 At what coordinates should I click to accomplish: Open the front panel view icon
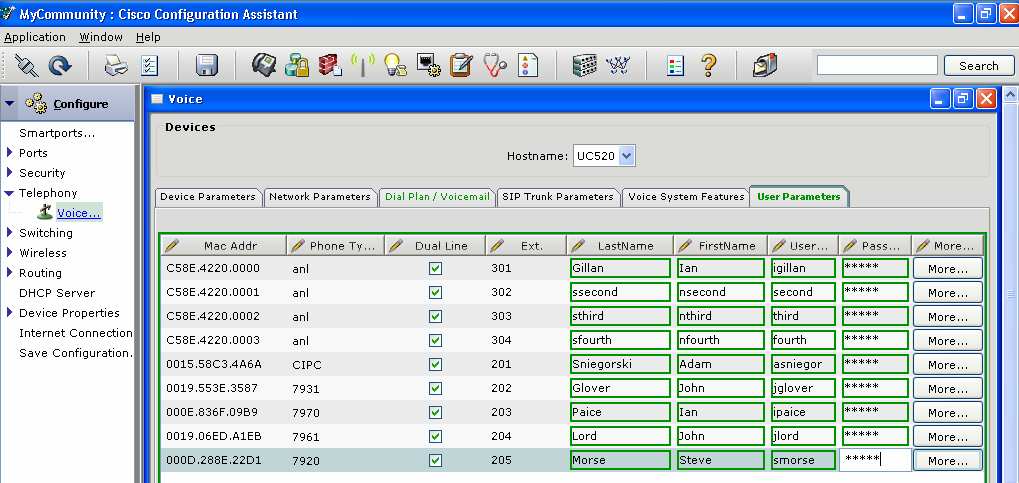click(585, 65)
